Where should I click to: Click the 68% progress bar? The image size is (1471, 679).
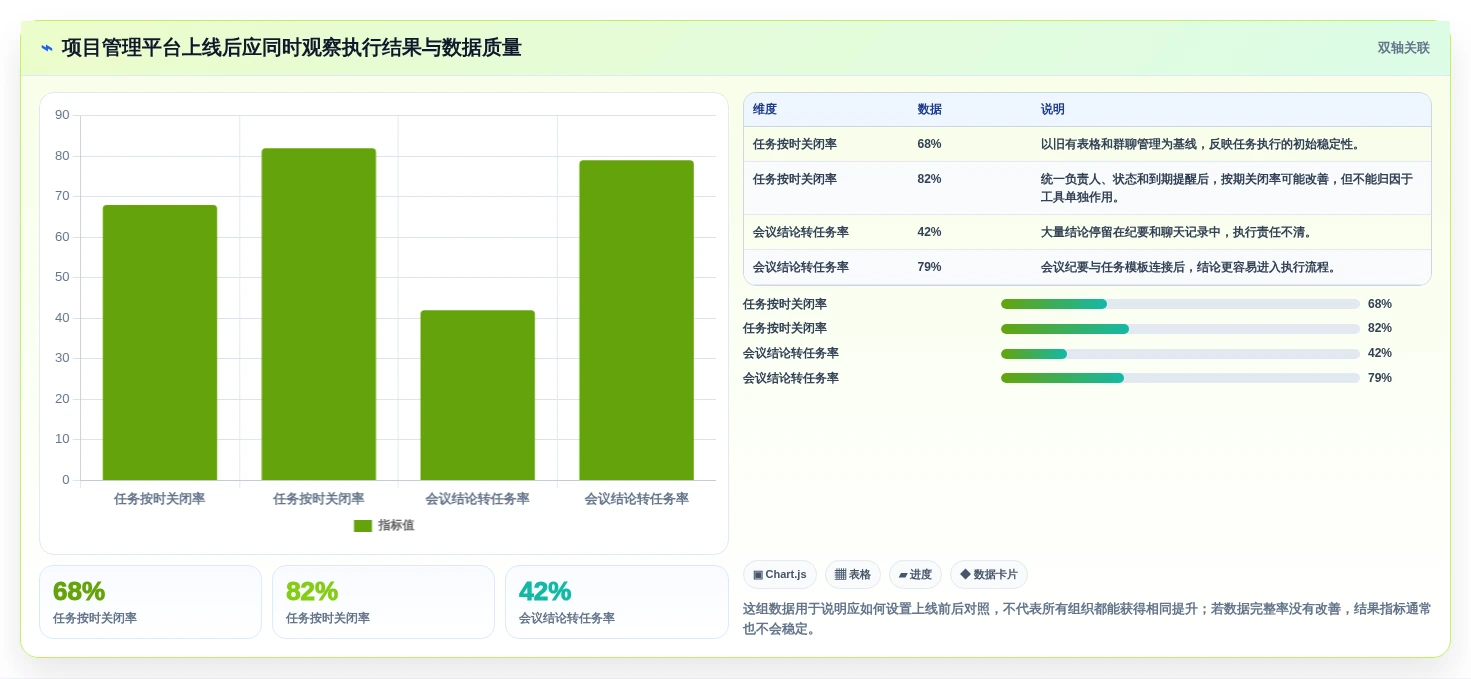1180,304
